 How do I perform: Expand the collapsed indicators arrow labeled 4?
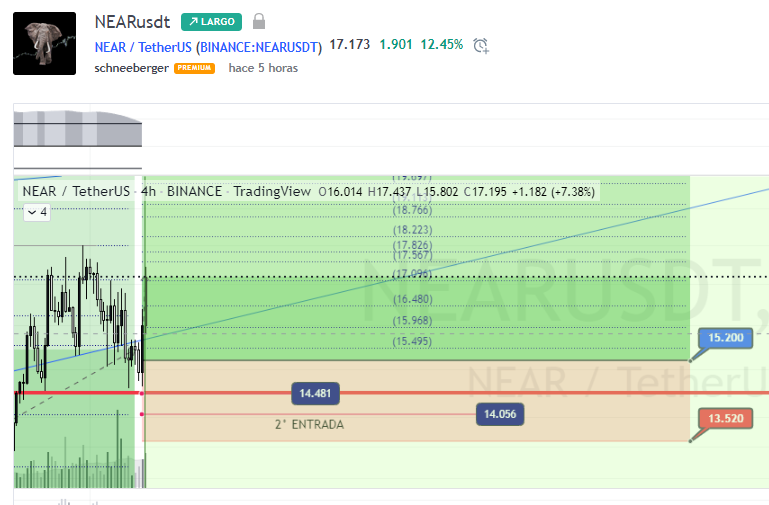pyautogui.click(x=37, y=212)
